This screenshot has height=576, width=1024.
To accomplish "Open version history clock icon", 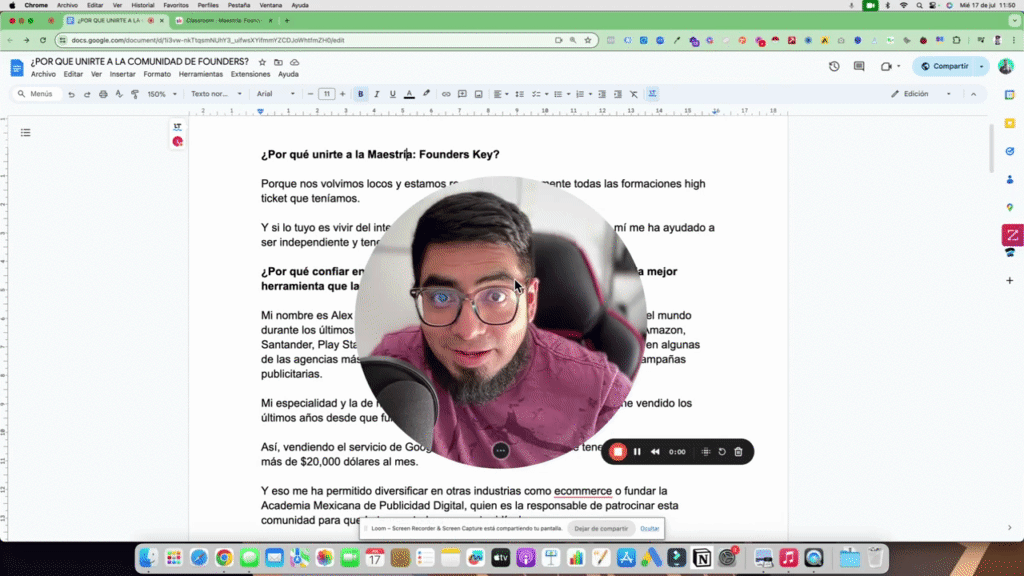I will point(834,66).
